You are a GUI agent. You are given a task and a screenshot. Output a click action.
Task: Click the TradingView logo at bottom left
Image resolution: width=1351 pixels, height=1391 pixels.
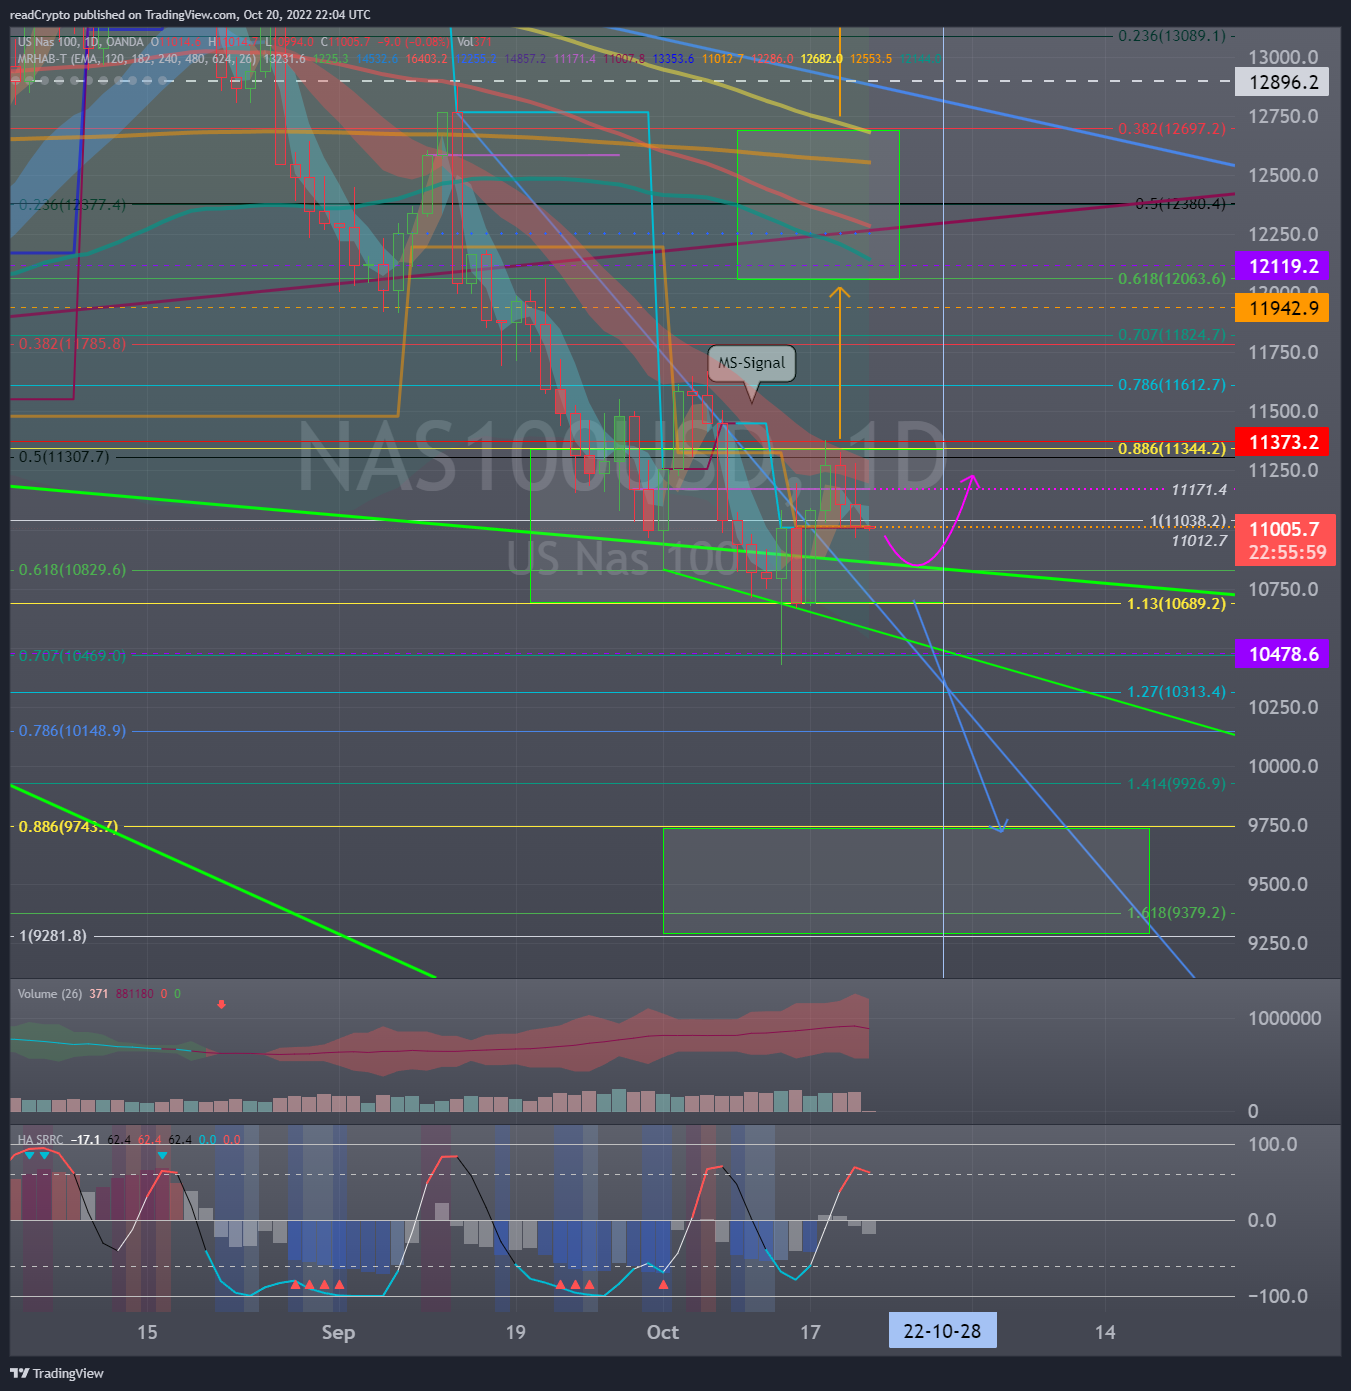(x=57, y=1373)
